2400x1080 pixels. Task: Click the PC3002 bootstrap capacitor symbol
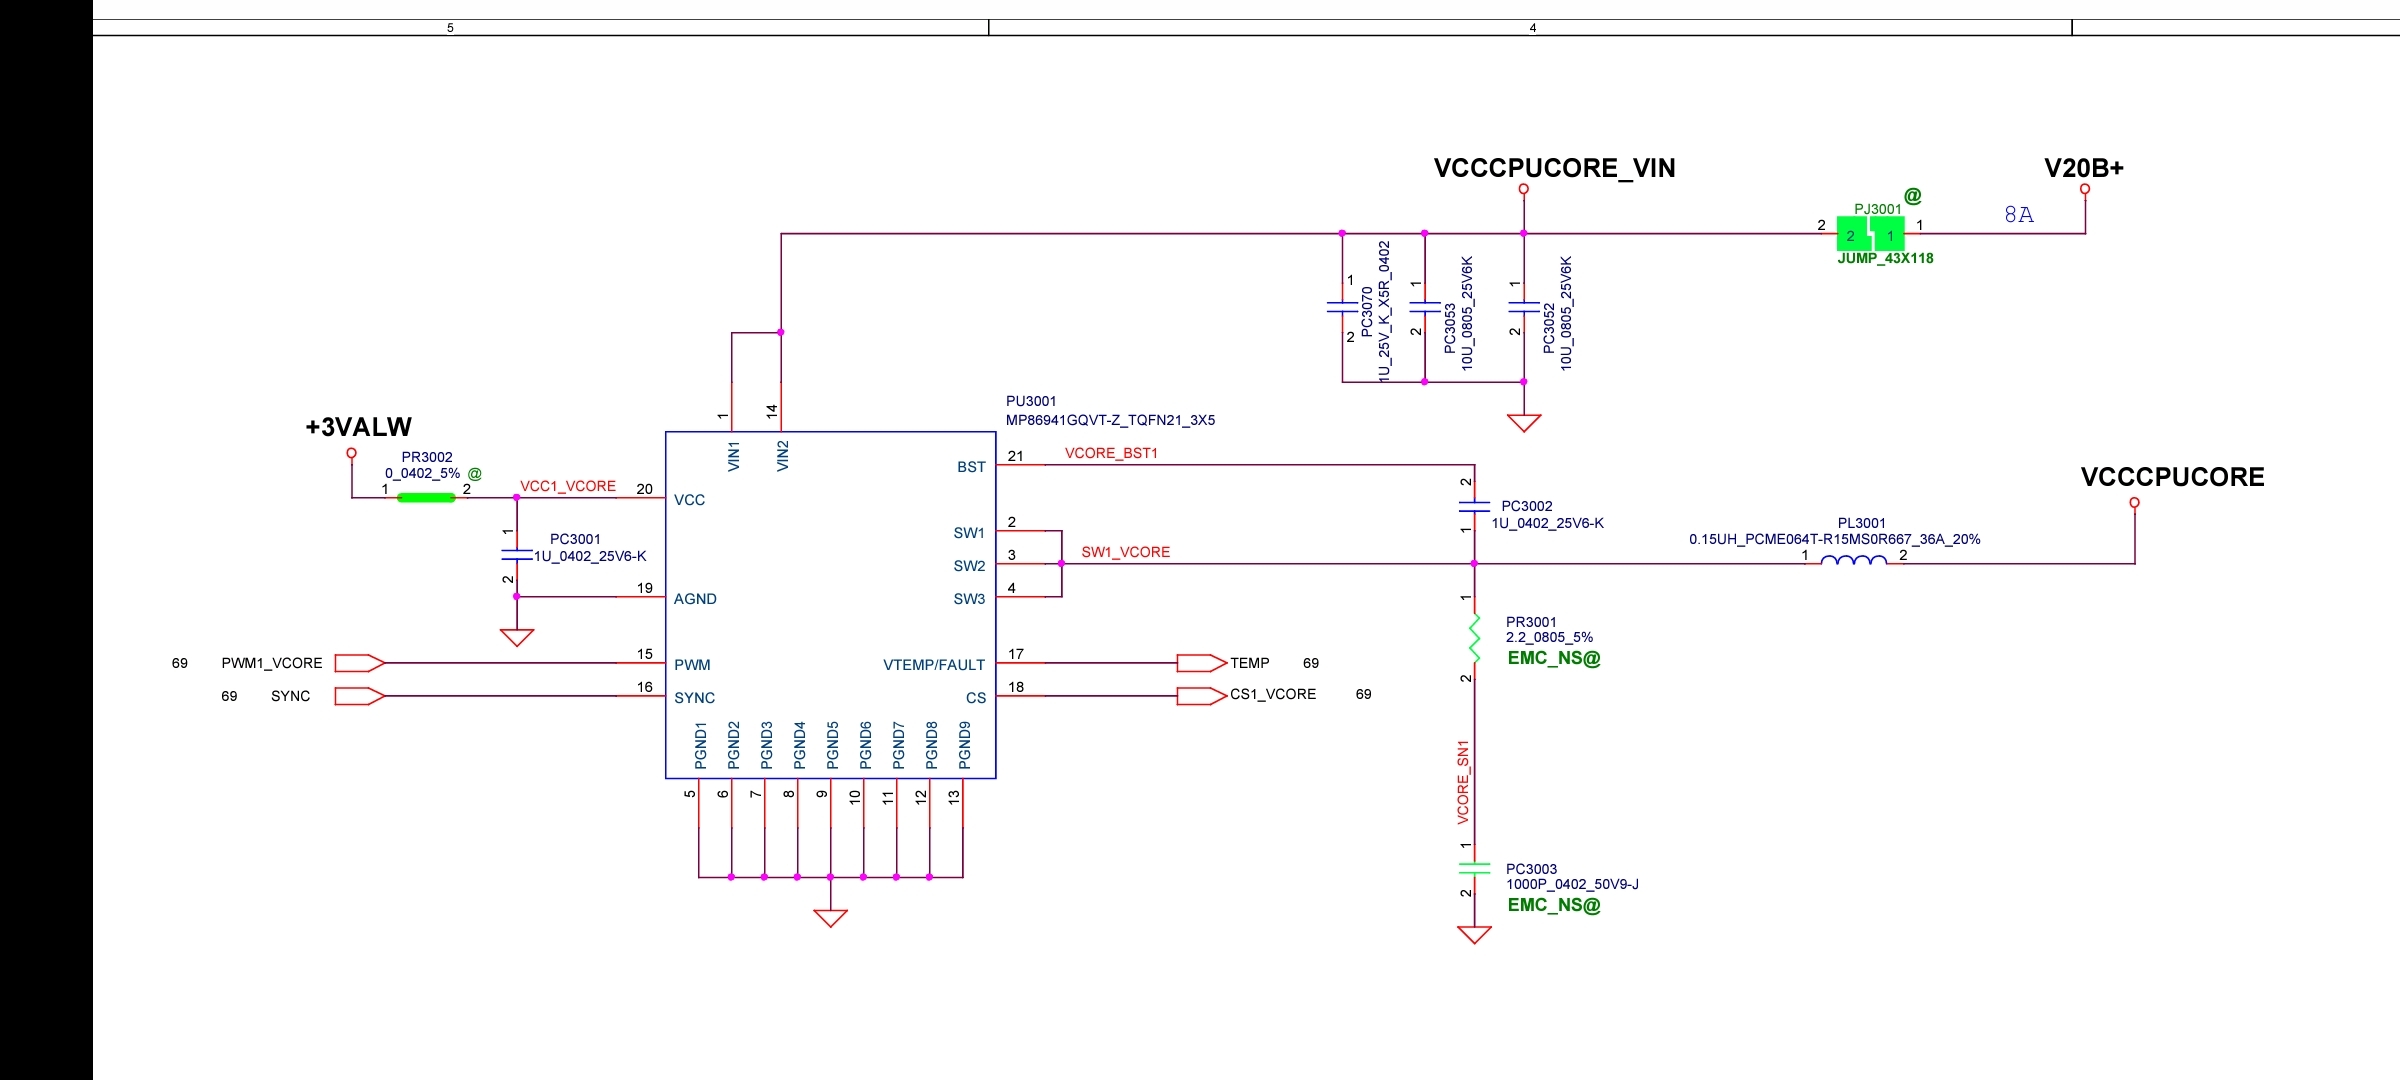click(x=1474, y=506)
